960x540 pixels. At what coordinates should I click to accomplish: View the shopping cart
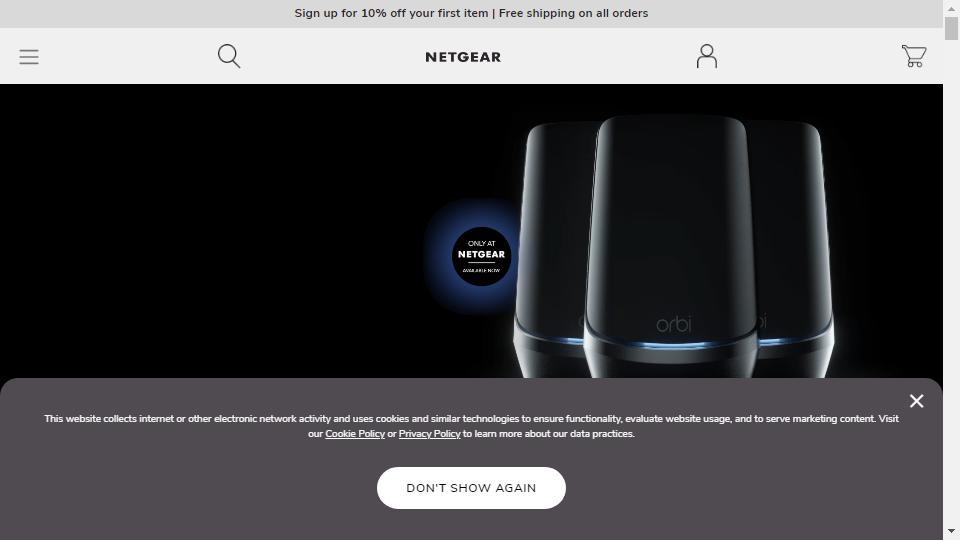(913, 56)
